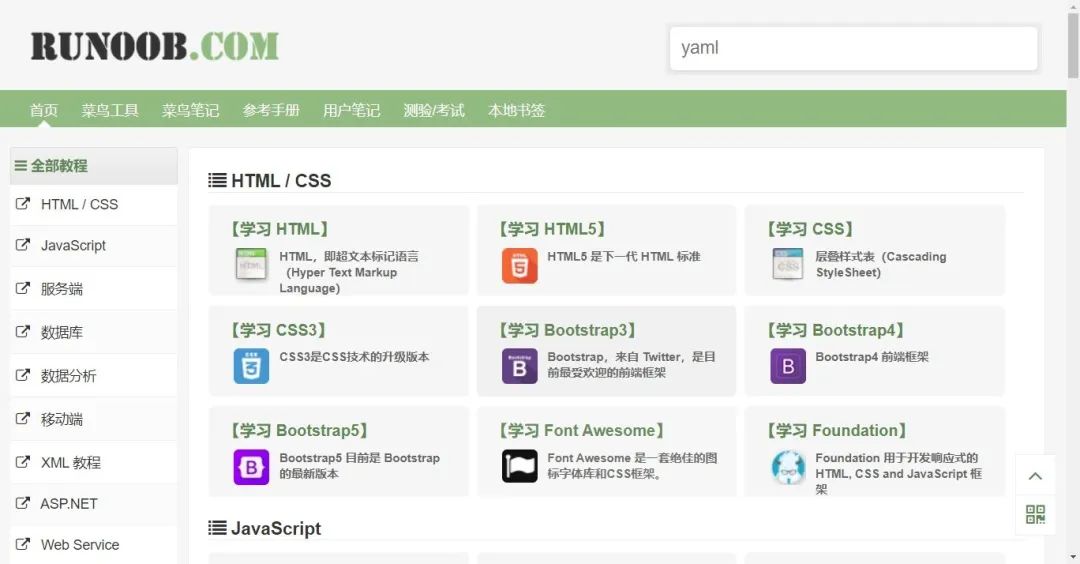Open the 【学习 CSS】 tutorial link
This screenshot has height=564, width=1080.
coord(810,229)
